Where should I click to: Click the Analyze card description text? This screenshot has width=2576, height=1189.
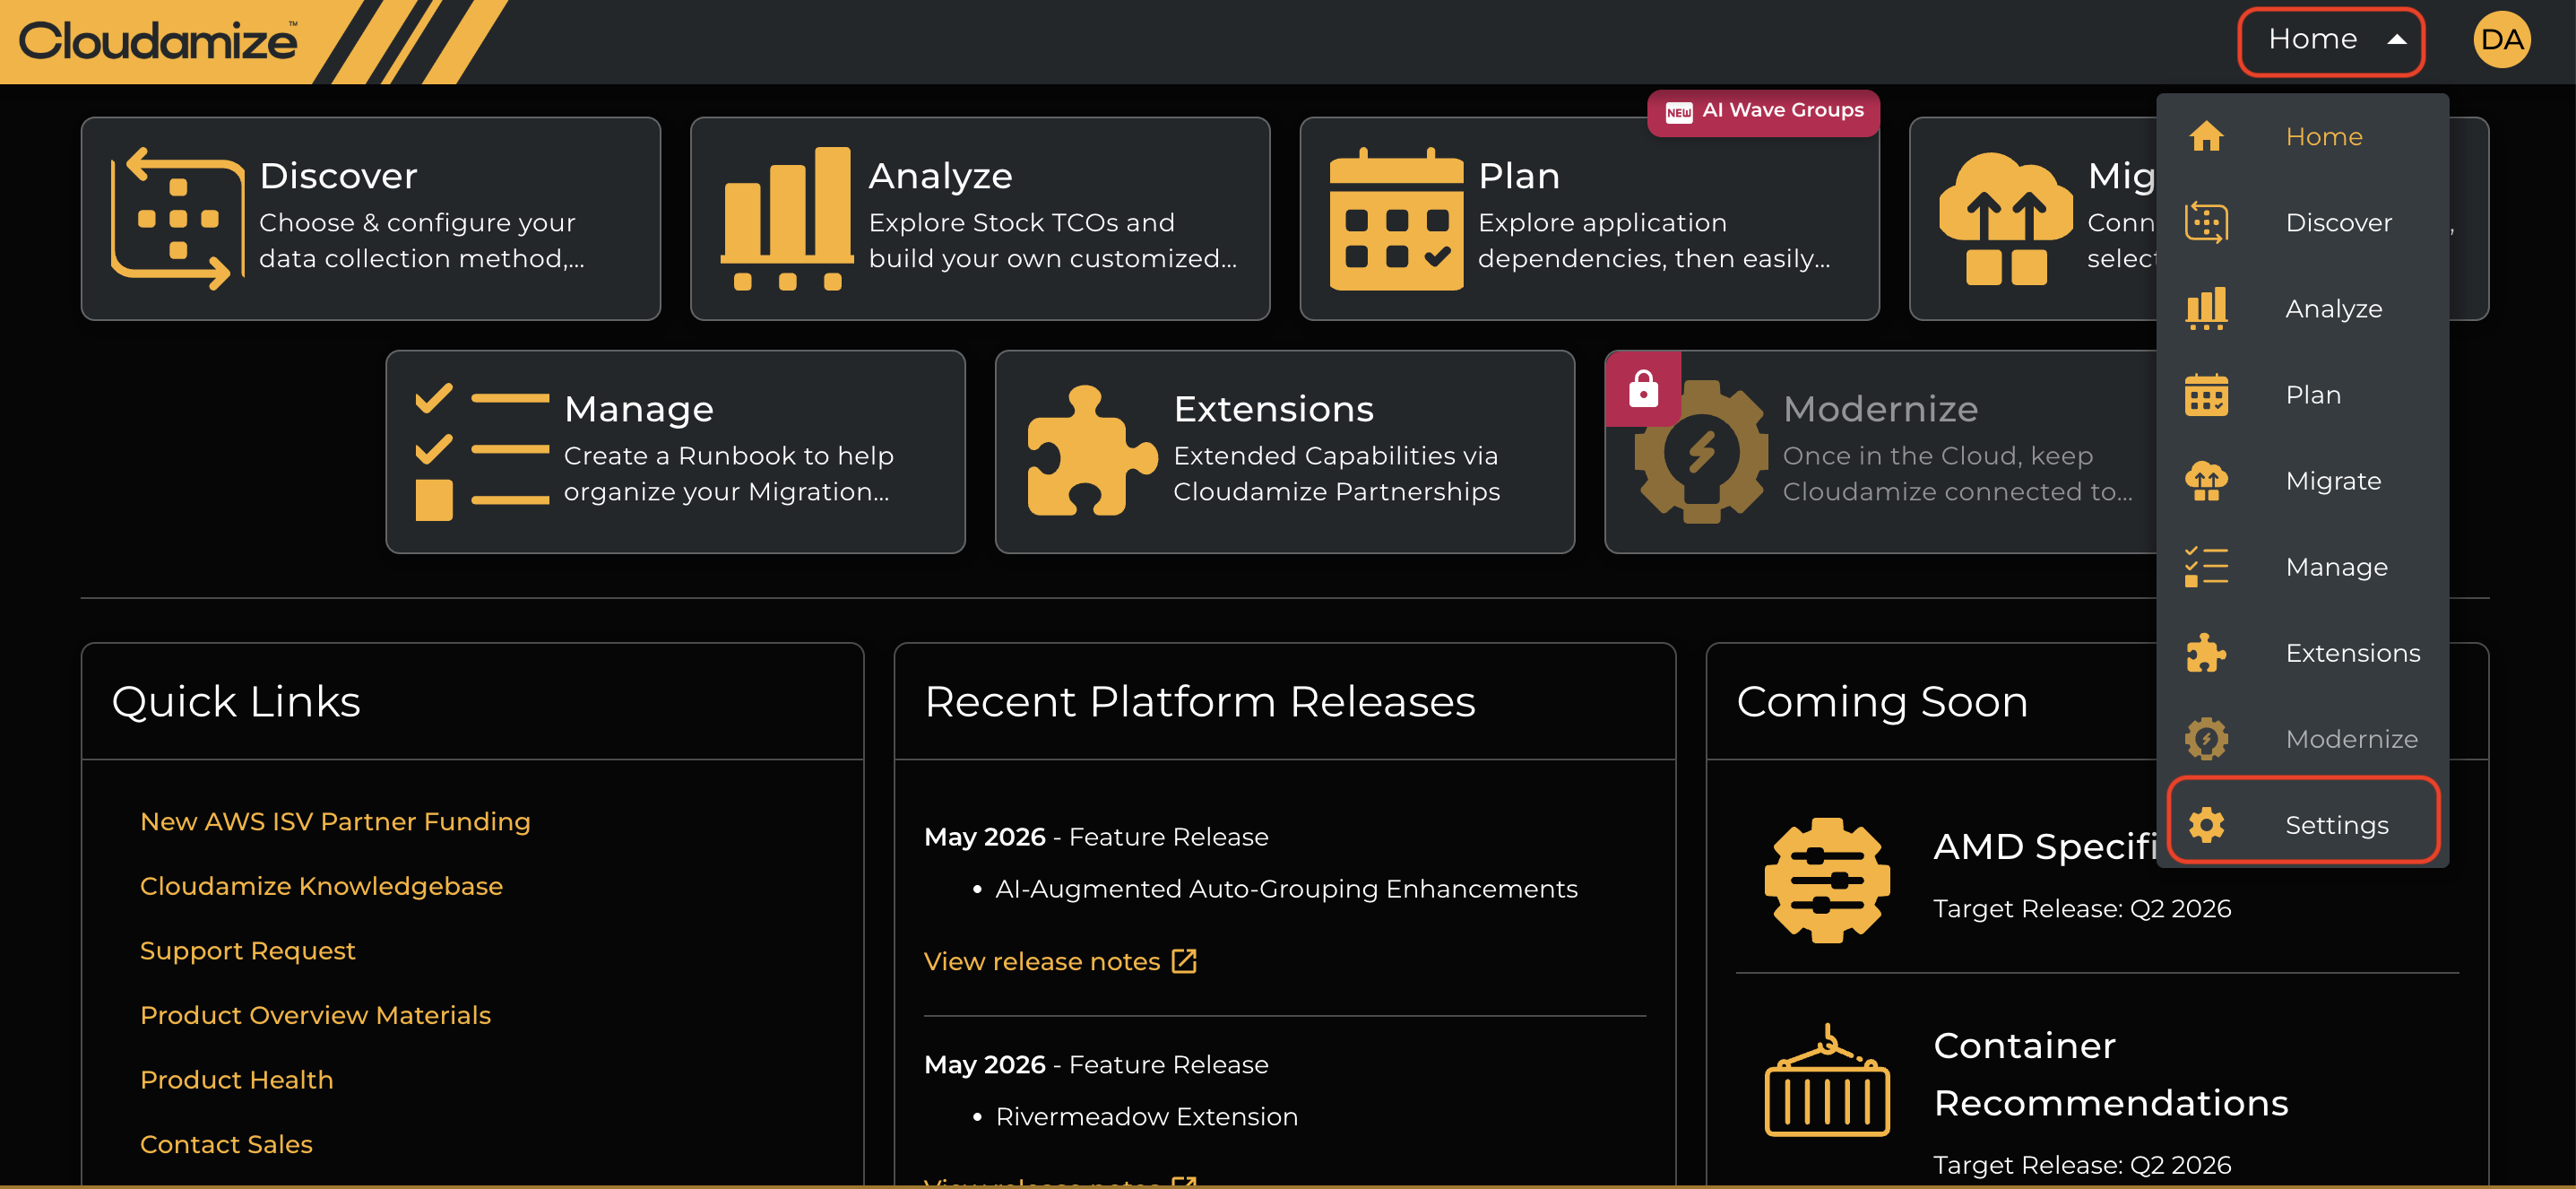pyautogui.click(x=1053, y=240)
